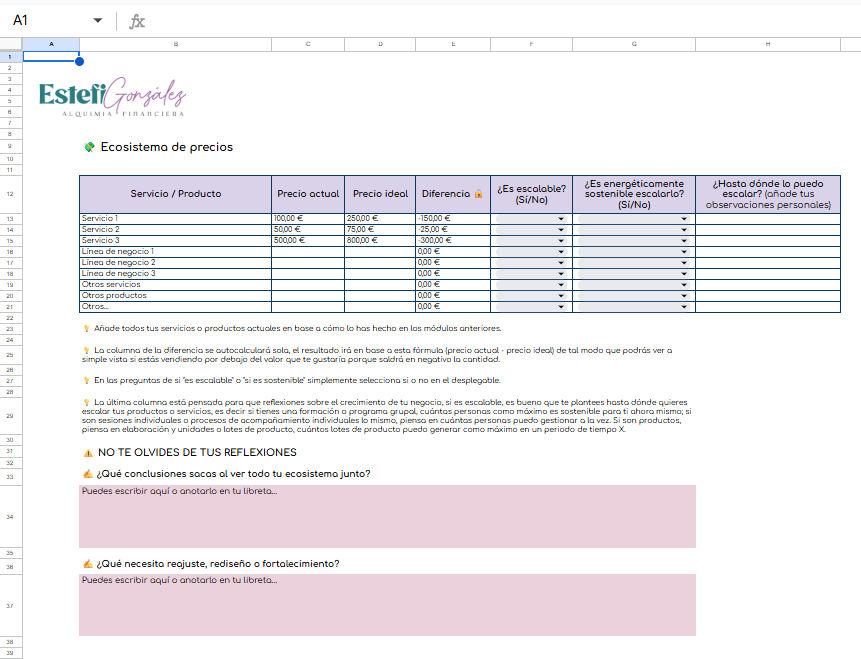
Task: Open ¿Es escalable? dropdown for Servicio 1
Action: [561, 218]
